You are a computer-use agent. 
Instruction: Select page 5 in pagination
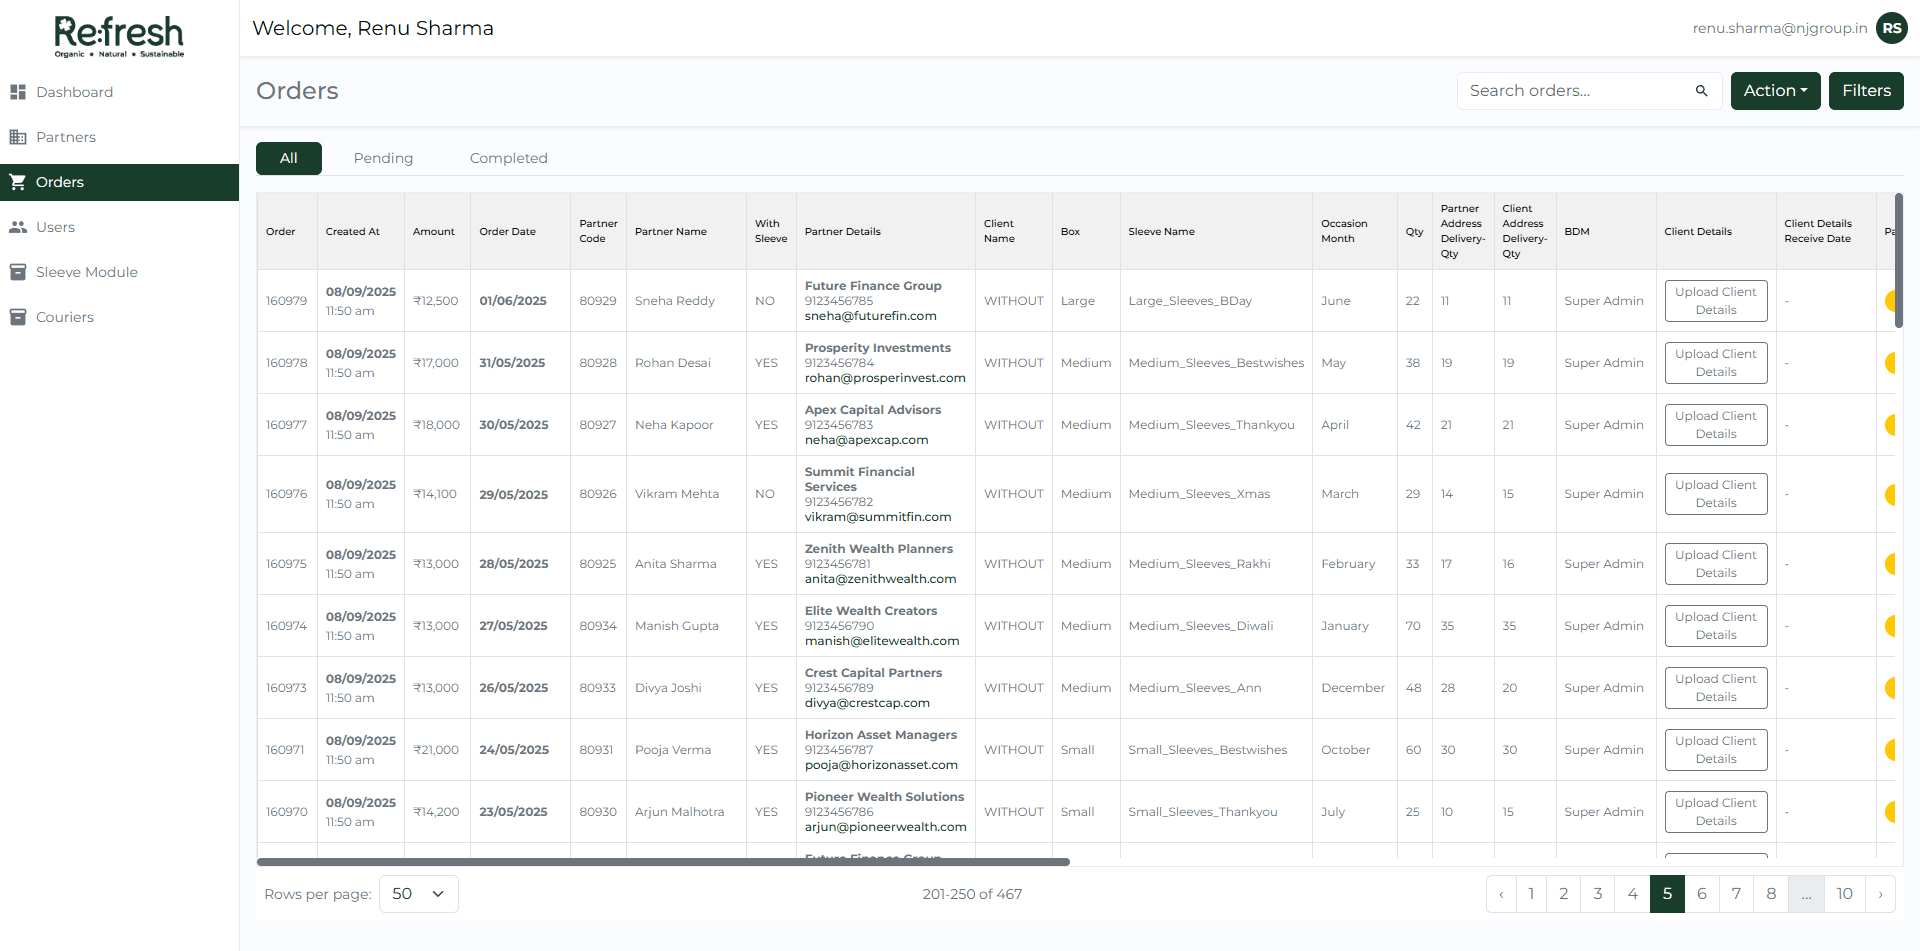[x=1667, y=894]
